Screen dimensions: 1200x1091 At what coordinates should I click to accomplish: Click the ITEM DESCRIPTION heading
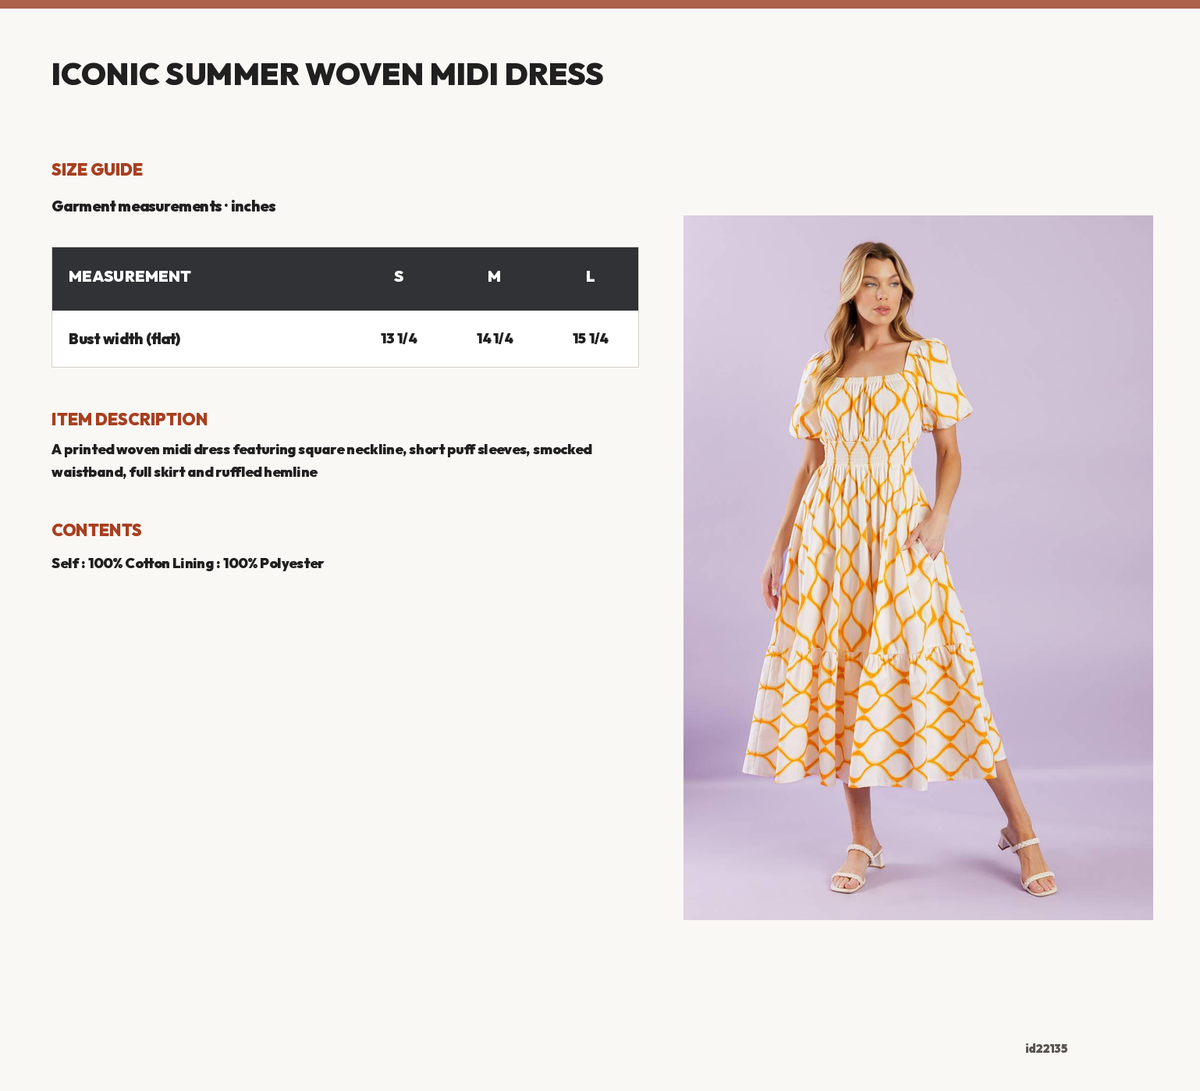[130, 420]
